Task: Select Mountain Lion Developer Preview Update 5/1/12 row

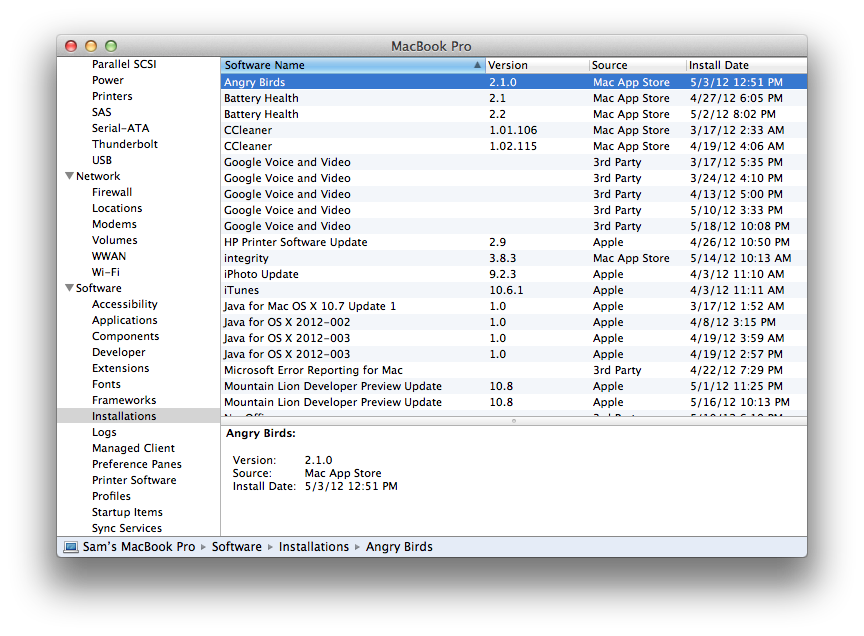Action: [514, 385]
